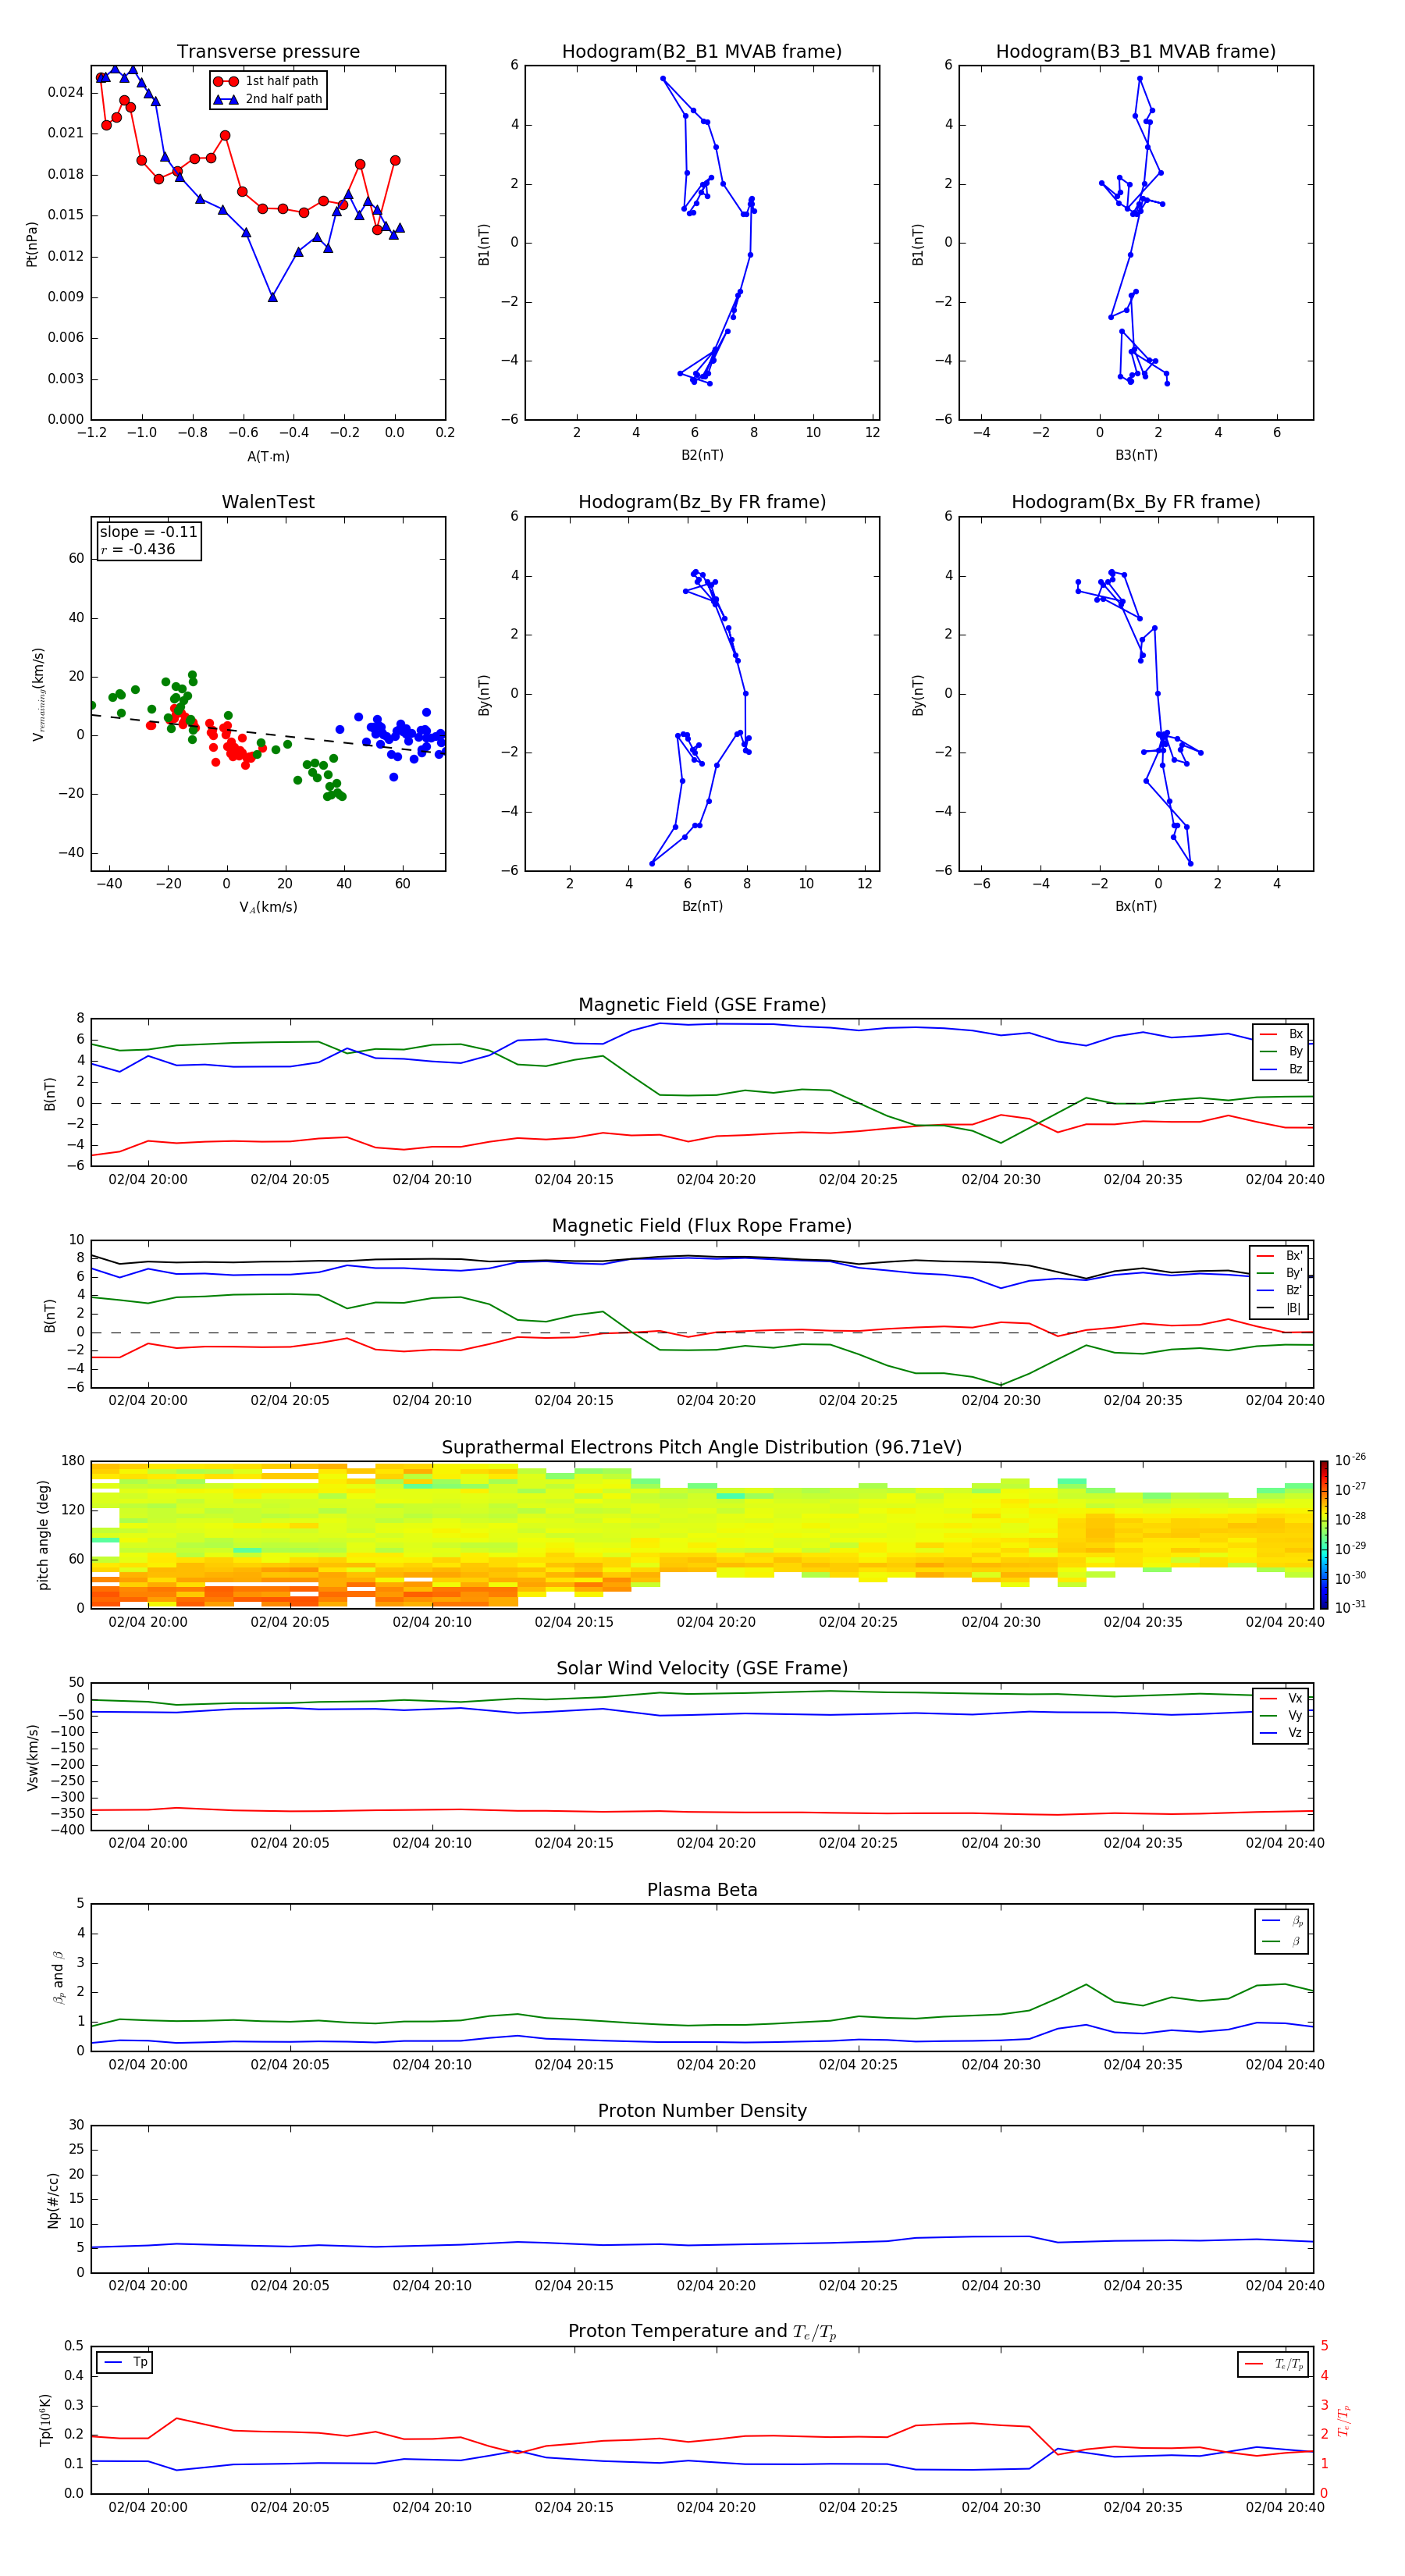Click the "r = -0.436" annotation
This screenshot has width=1405, height=2576.
tap(138, 549)
